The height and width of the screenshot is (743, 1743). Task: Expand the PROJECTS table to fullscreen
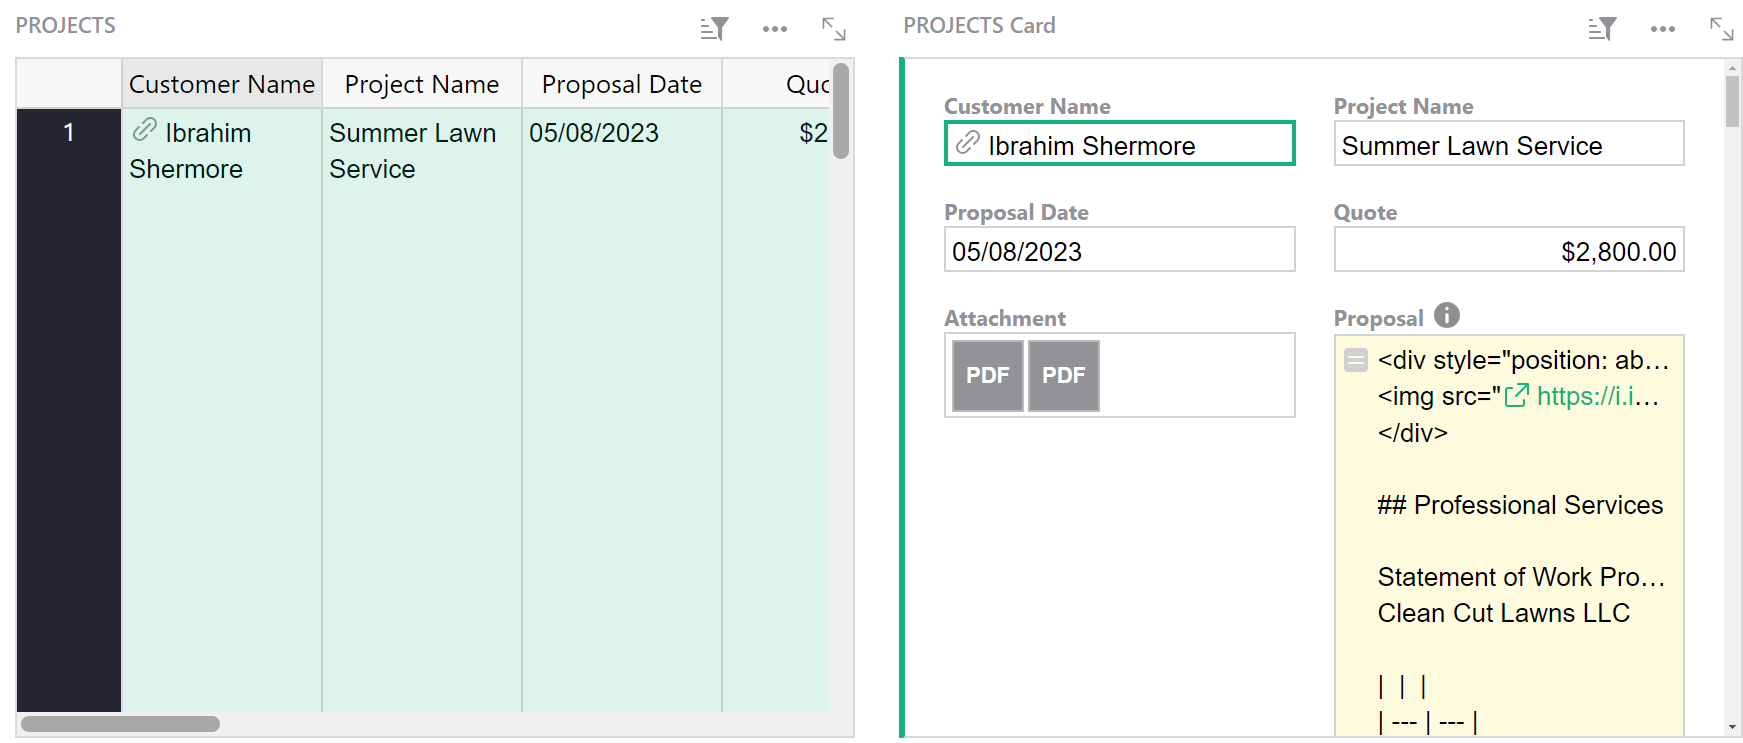(835, 29)
